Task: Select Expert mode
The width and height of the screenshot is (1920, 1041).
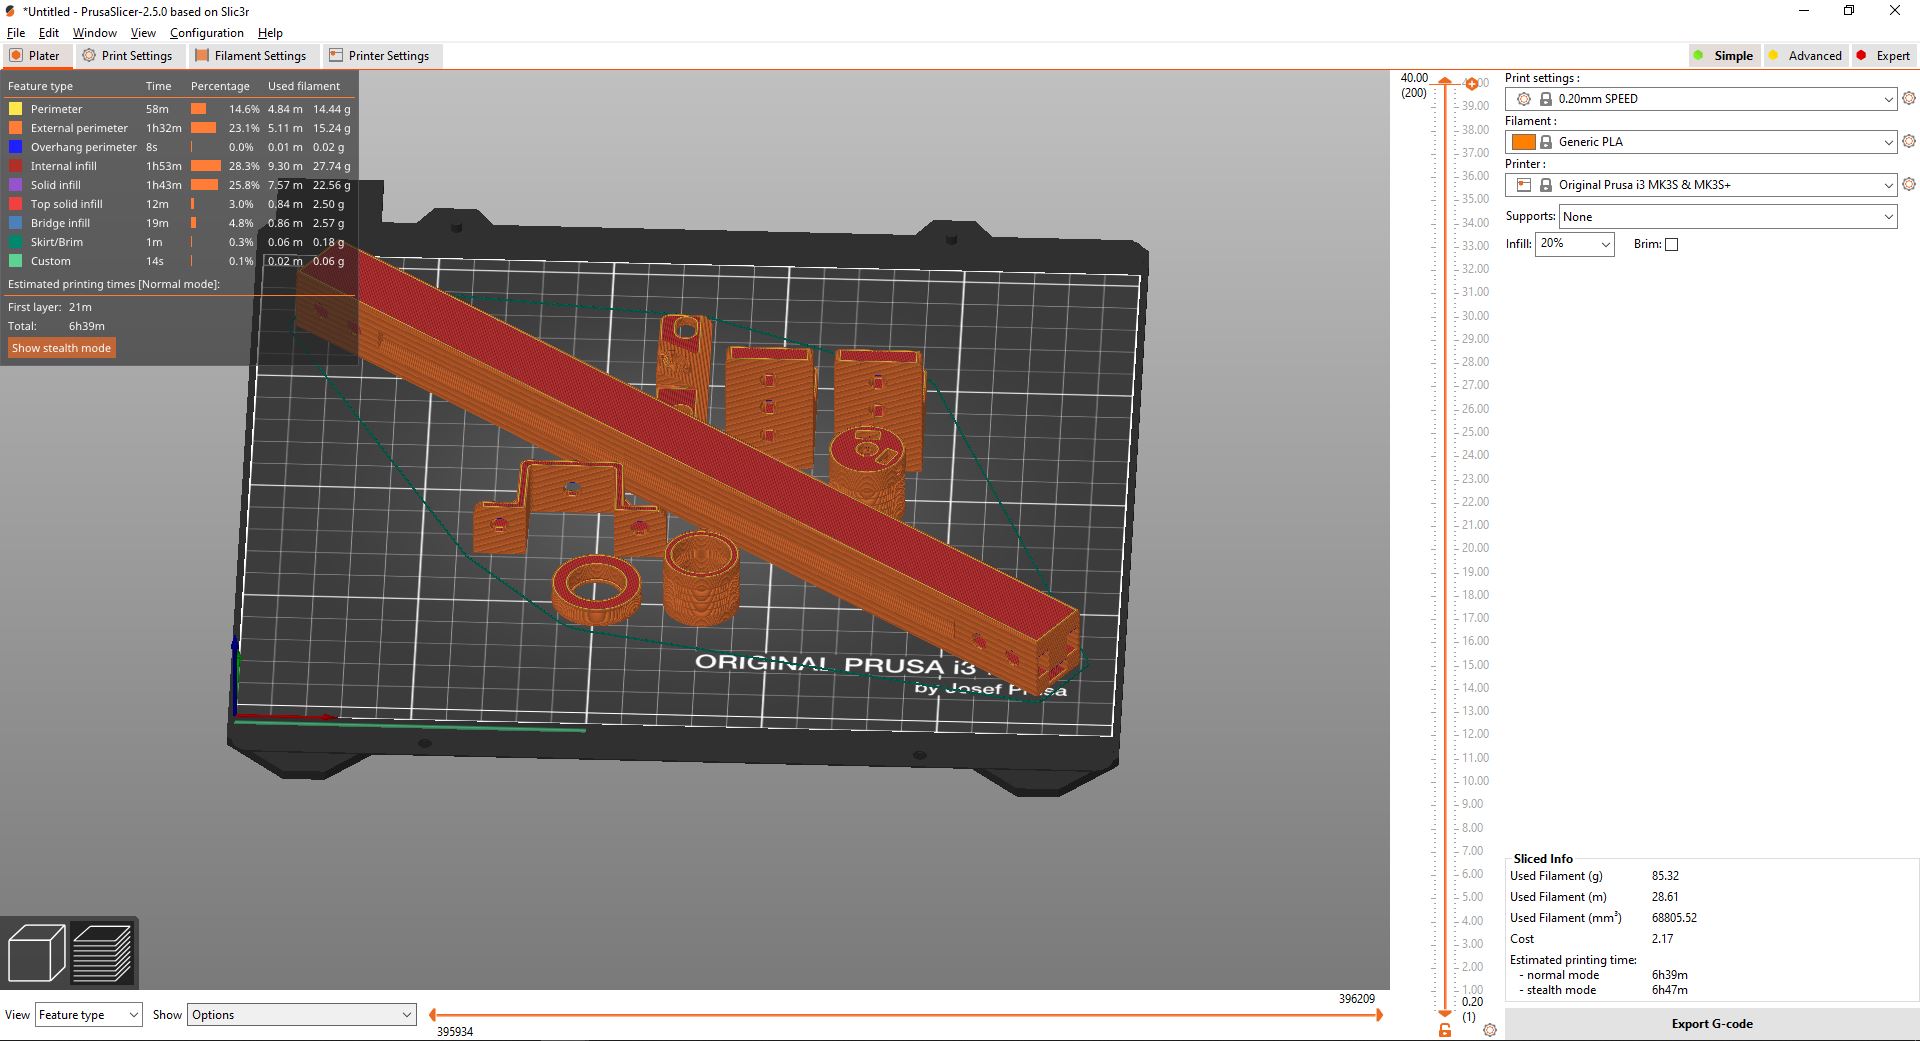Action: [x=1883, y=56]
